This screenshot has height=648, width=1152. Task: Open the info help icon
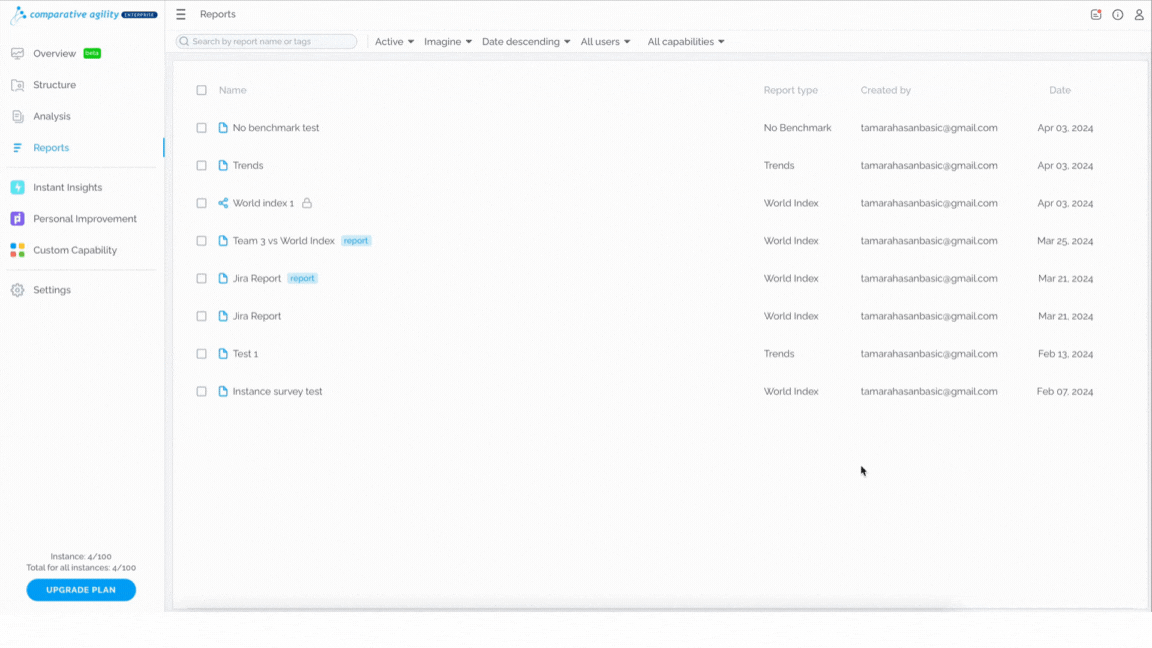click(1117, 15)
